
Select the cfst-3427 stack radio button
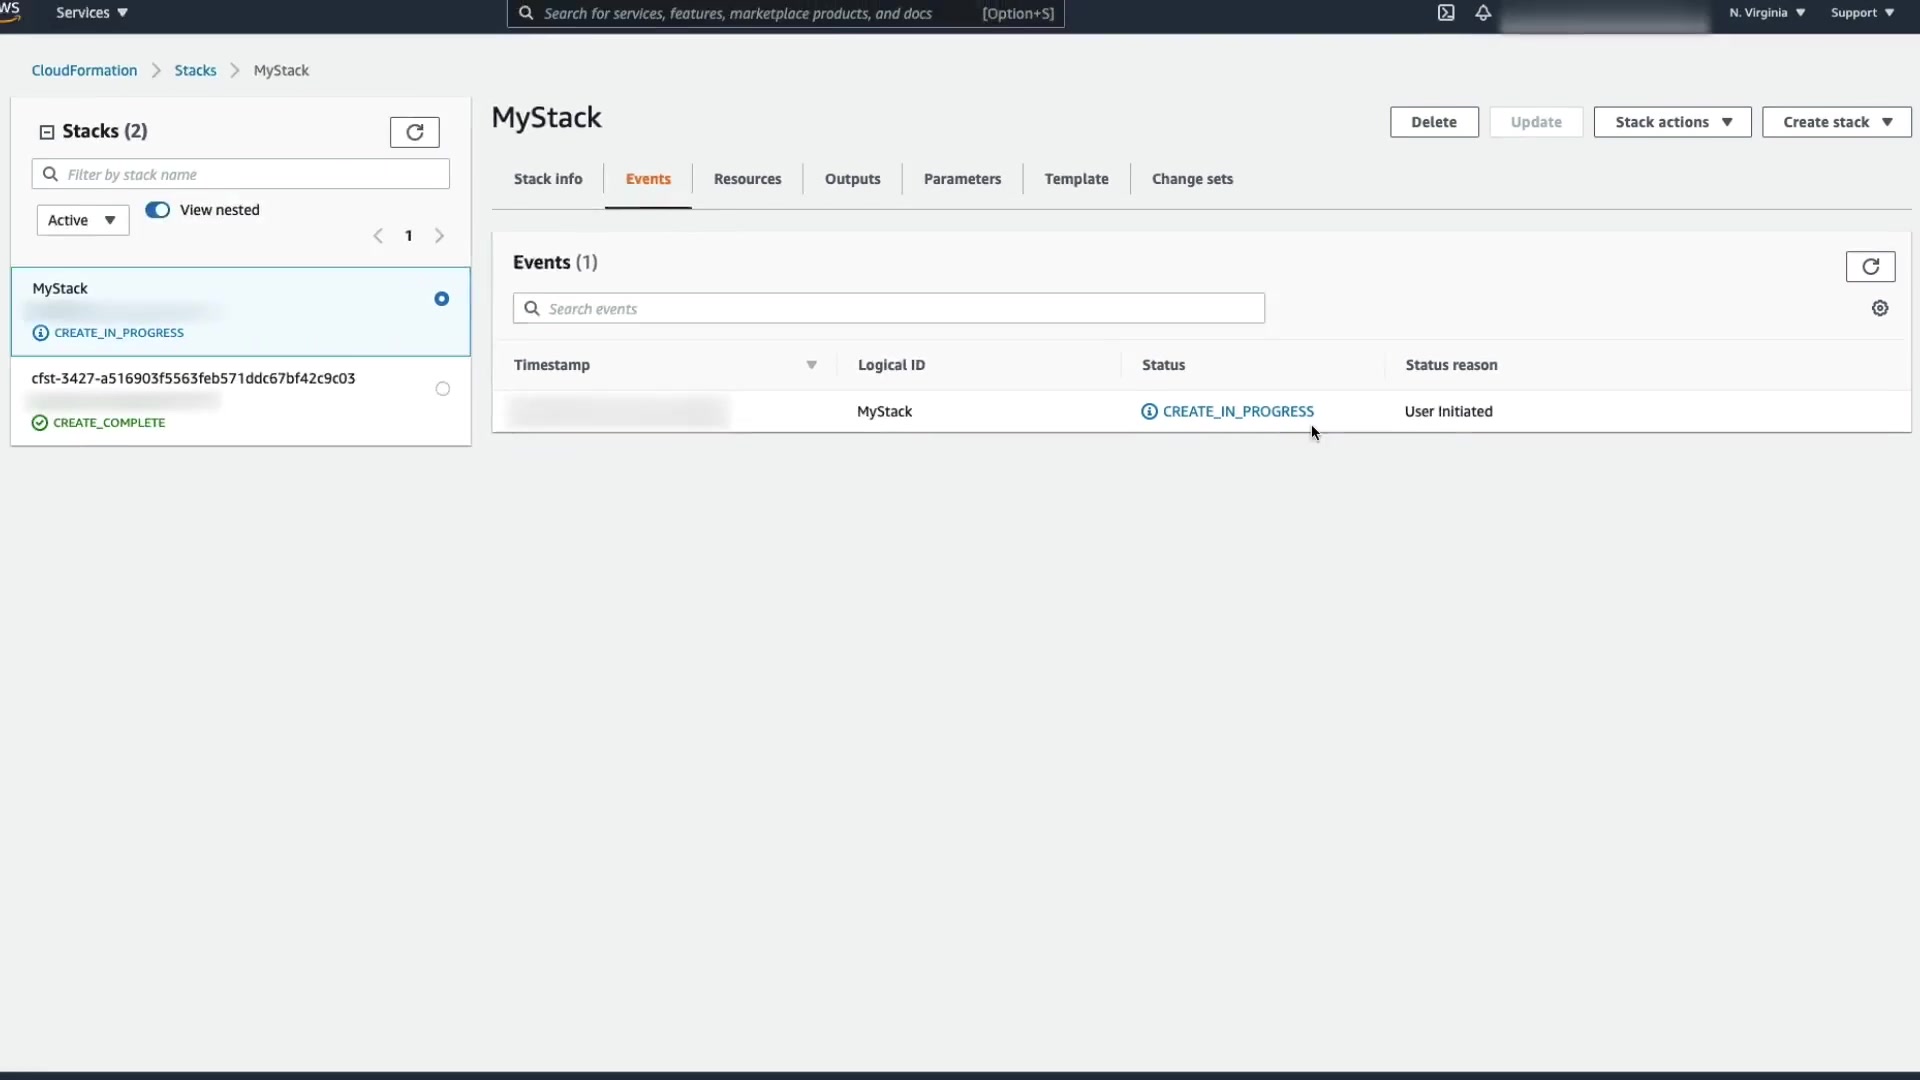tap(442, 389)
